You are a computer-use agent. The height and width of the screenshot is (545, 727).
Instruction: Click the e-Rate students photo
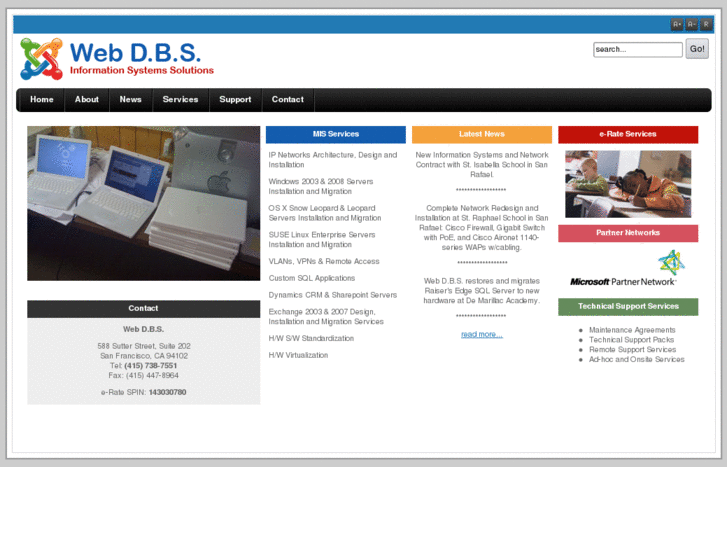(x=628, y=184)
